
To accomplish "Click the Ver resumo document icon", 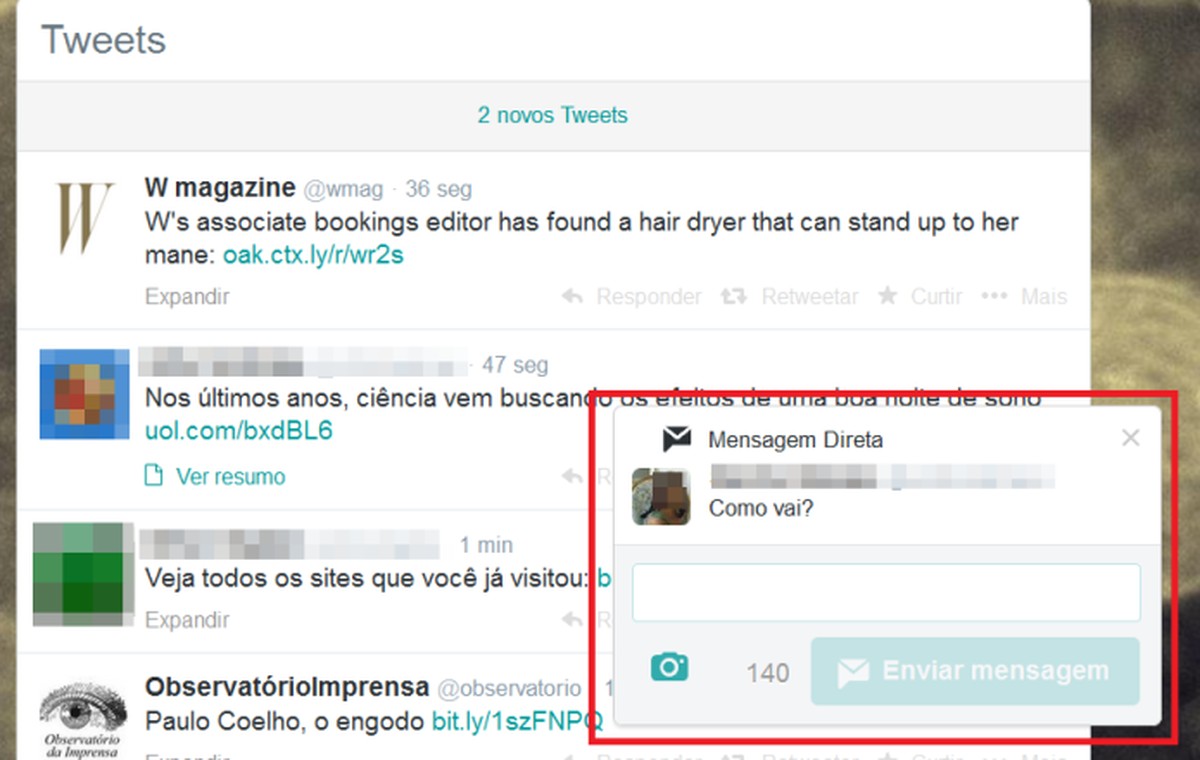I will point(152,477).
